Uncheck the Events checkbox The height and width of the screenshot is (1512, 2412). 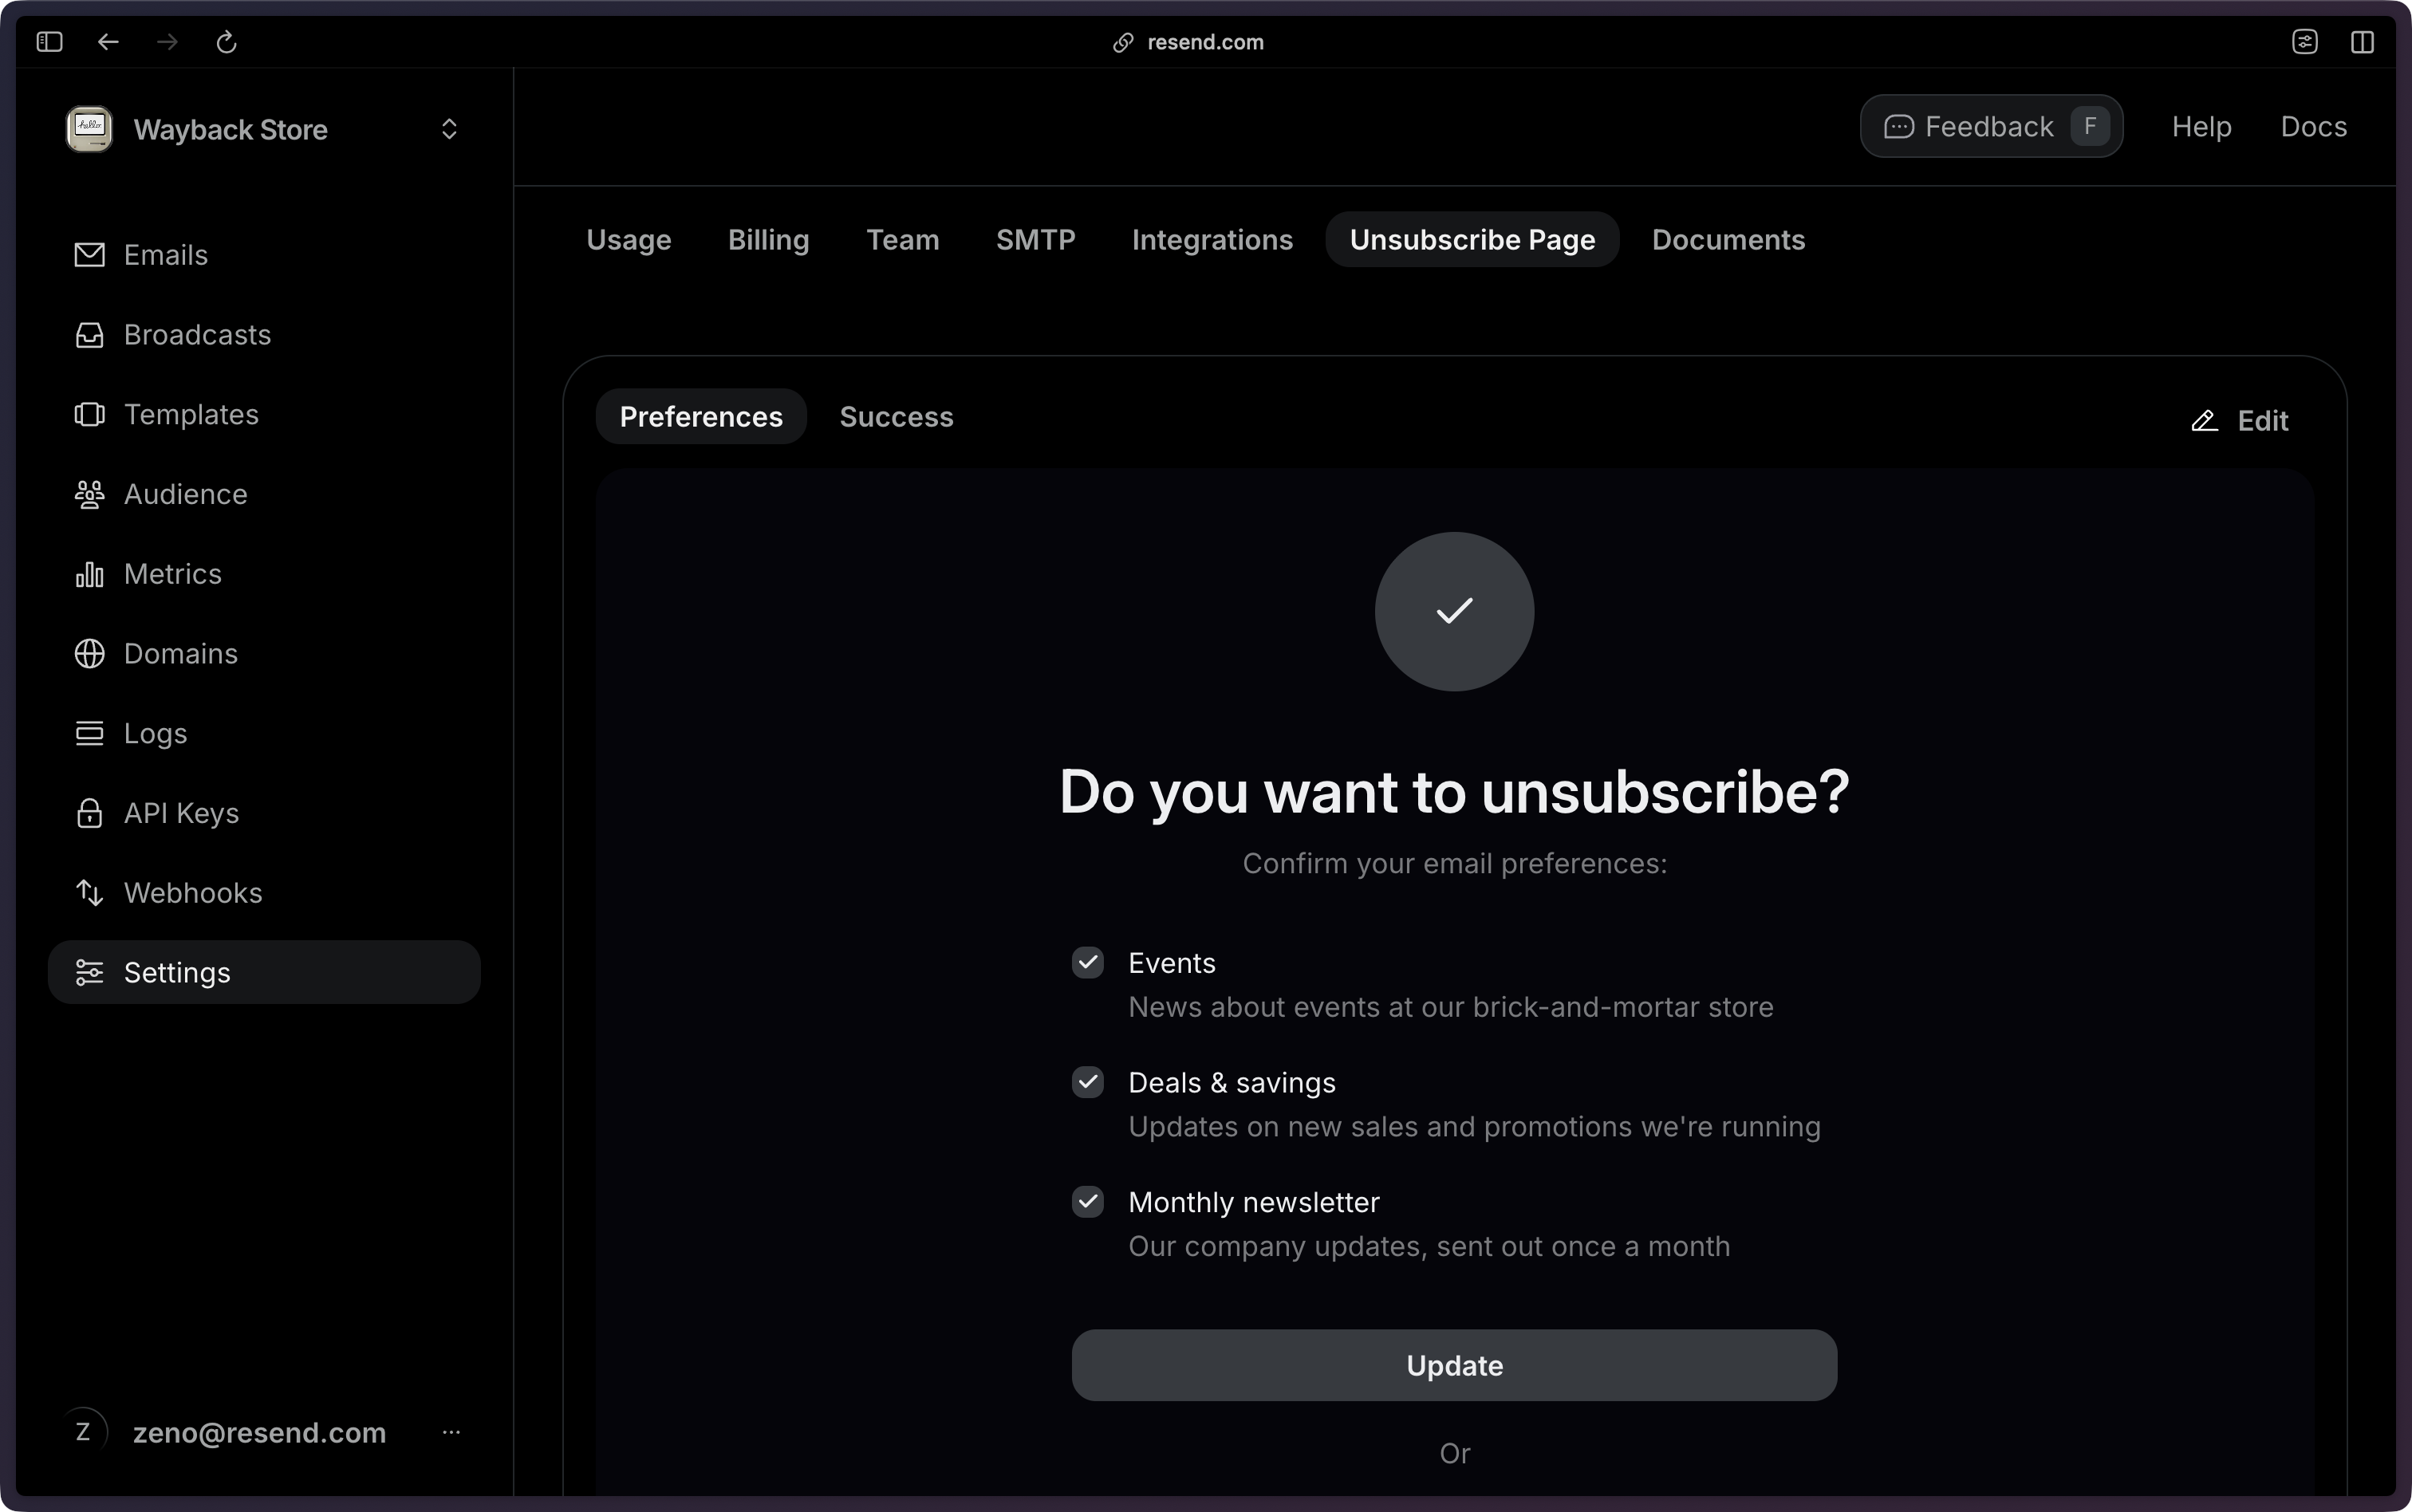coord(1087,962)
